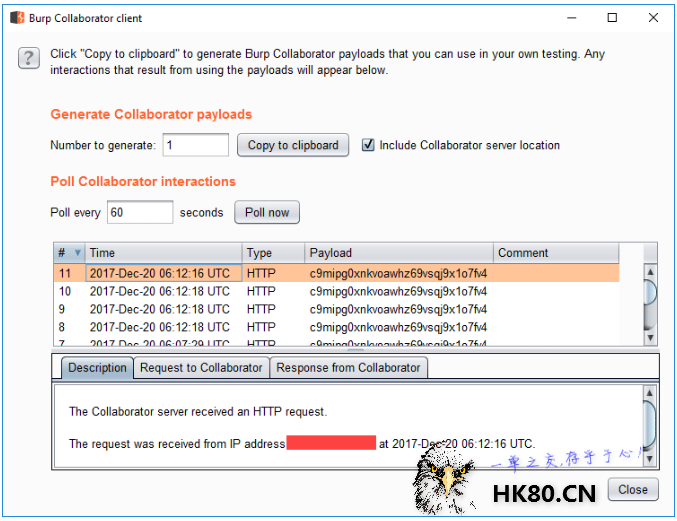Sort by the Payload column header
The width and height of the screenshot is (677, 521).
tap(399, 253)
